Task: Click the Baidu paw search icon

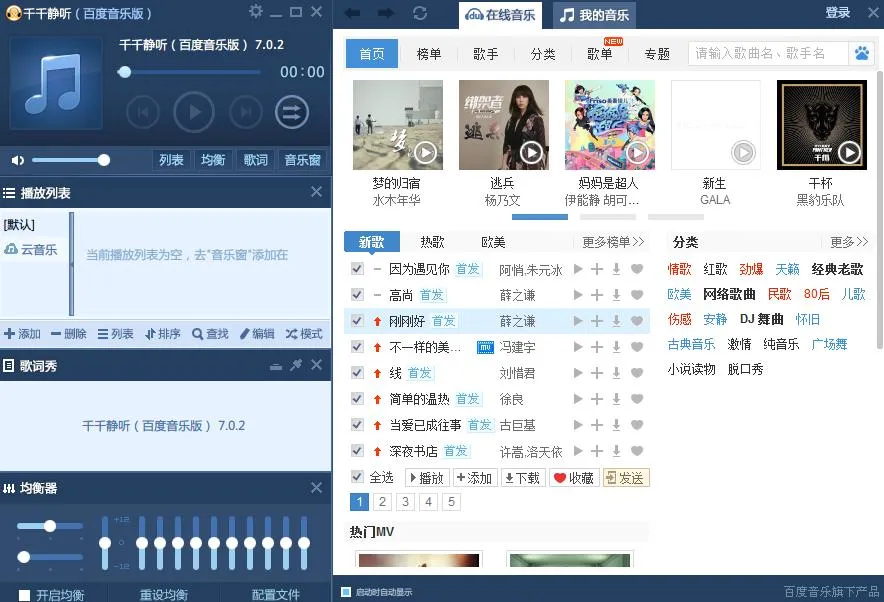Action: click(861, 54)
